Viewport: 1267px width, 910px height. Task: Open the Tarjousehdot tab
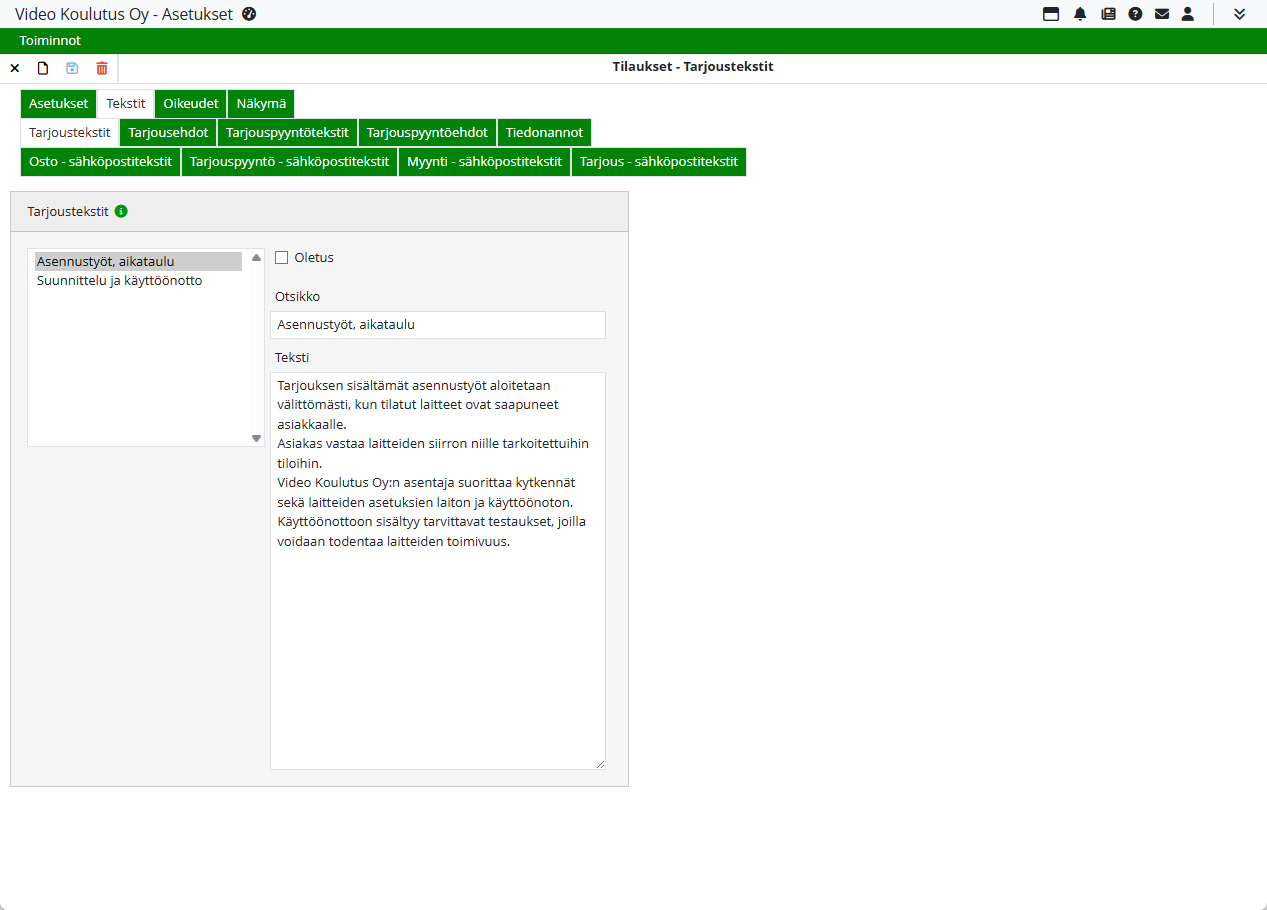(168, 133)
